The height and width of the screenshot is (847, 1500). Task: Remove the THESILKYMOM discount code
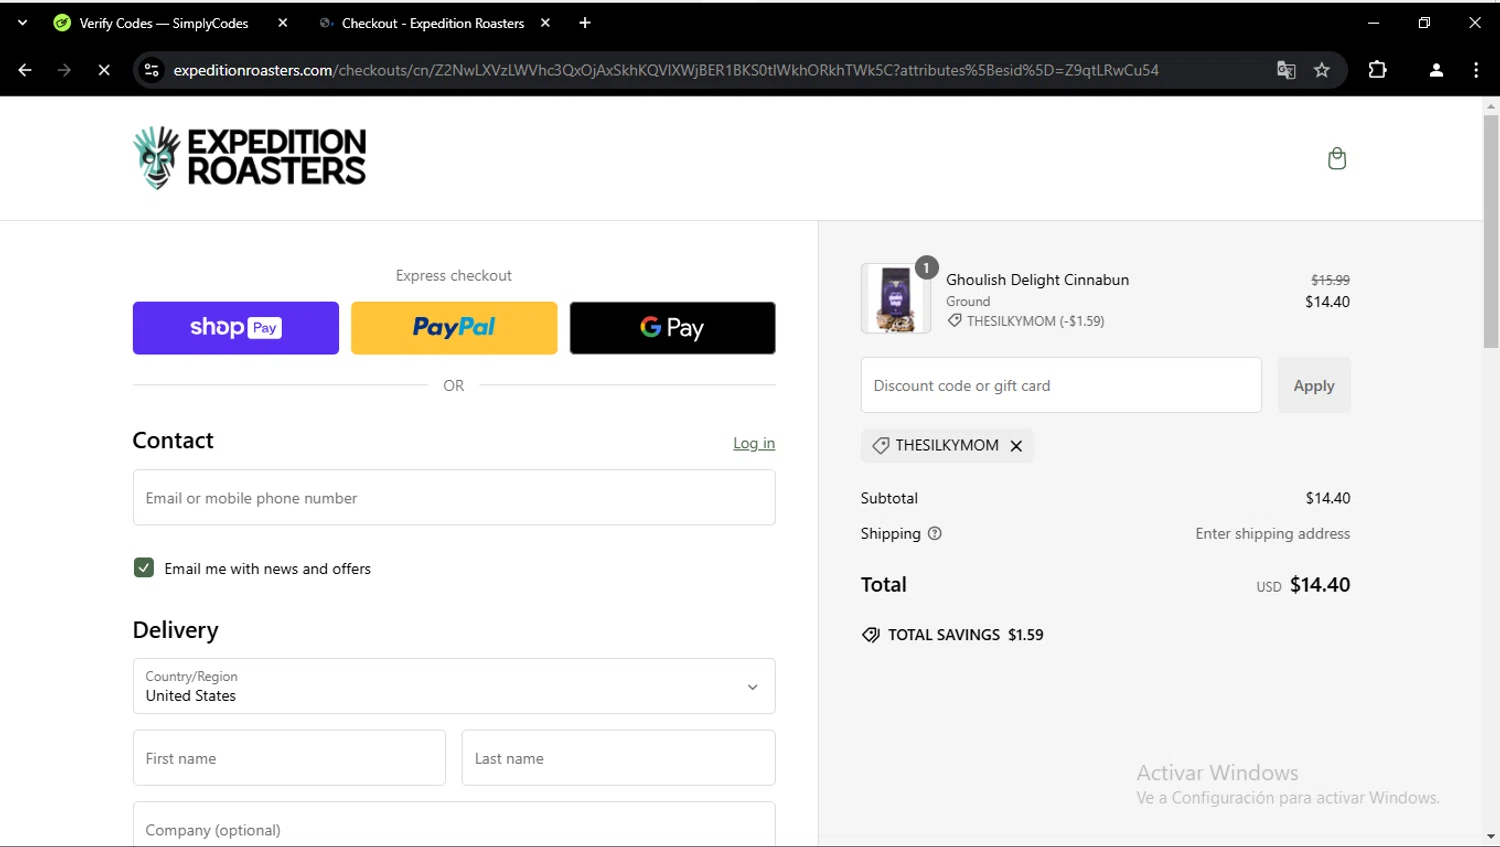[x=1016, y=446]
